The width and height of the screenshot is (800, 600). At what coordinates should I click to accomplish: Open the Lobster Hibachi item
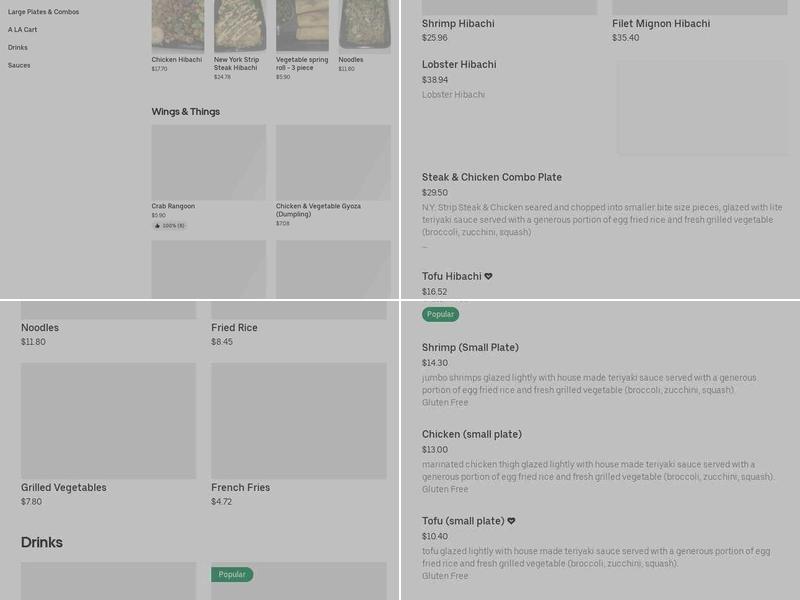pos(459,65)
